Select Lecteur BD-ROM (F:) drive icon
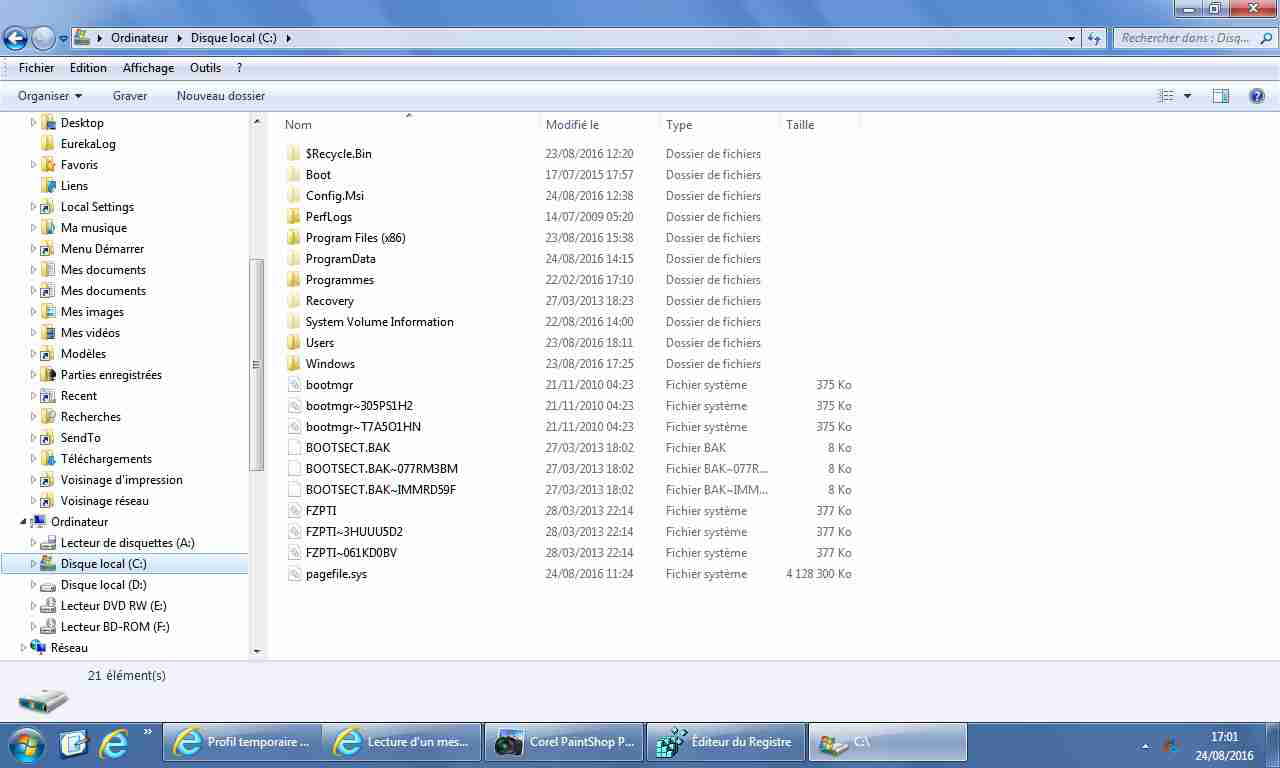This screenshot has height=768, width=1280. click(48, 626)
